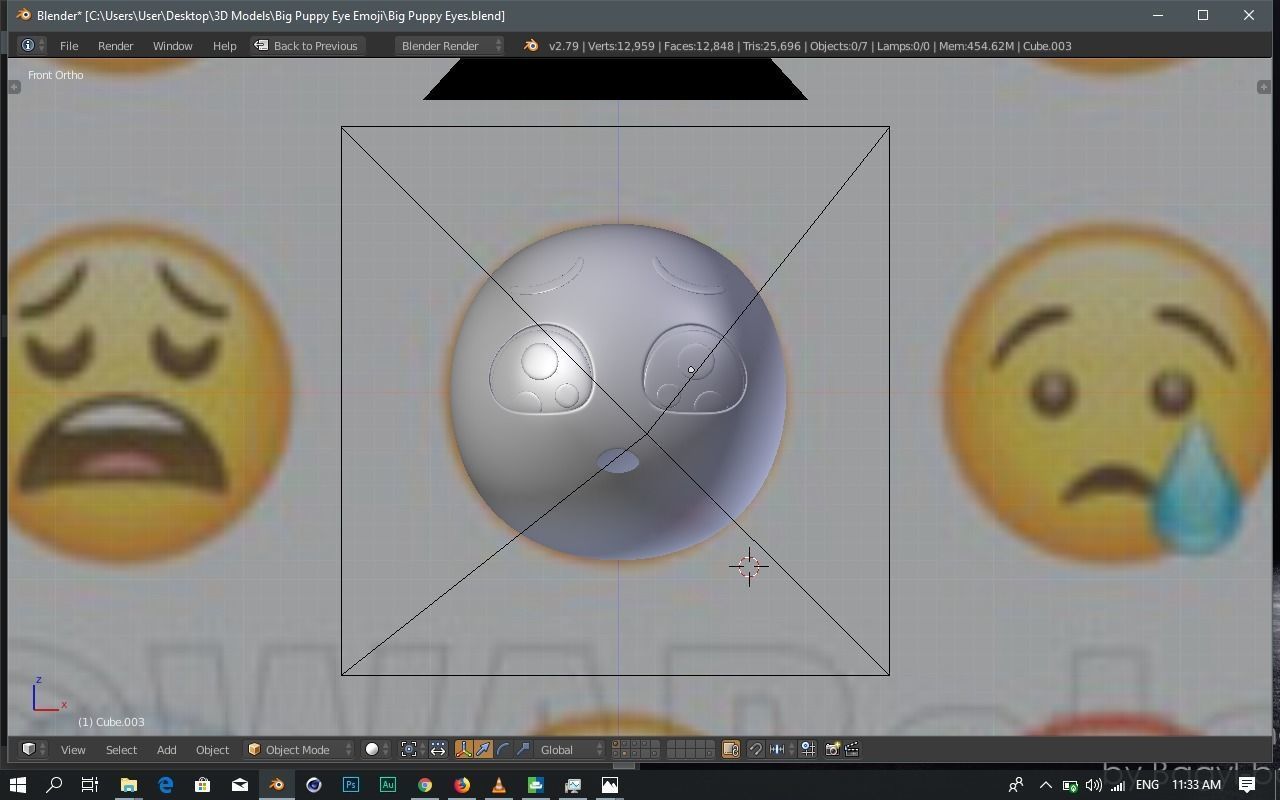This screenshot has width=1280, height=800.
Task: Enable the rotate manipulator
Action: pyautogui.click(x=503, y=749)
